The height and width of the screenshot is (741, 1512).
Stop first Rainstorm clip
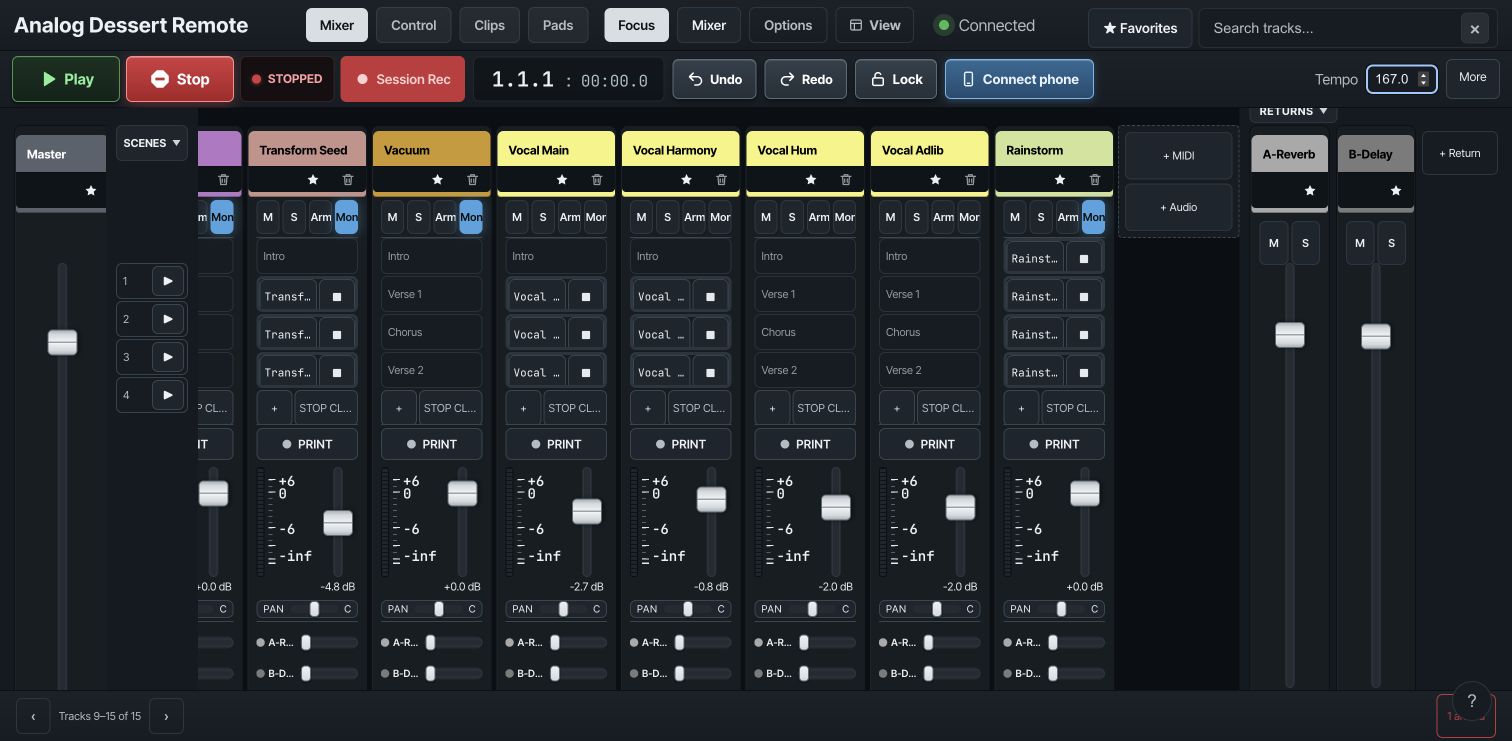coord(1084,259)
